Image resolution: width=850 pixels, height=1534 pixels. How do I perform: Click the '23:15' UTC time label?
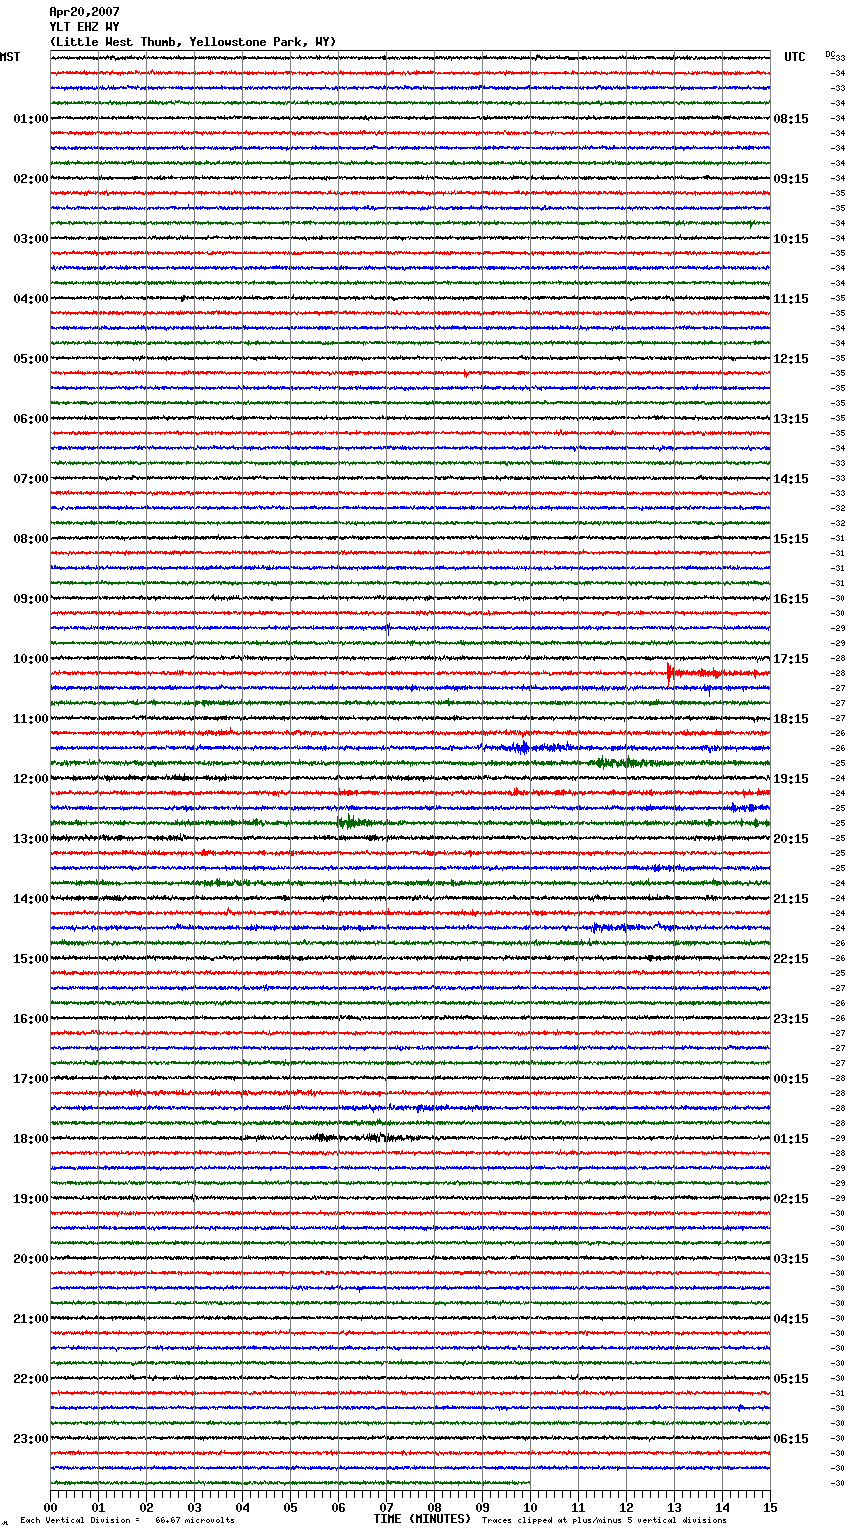(x=791, y=1019)
